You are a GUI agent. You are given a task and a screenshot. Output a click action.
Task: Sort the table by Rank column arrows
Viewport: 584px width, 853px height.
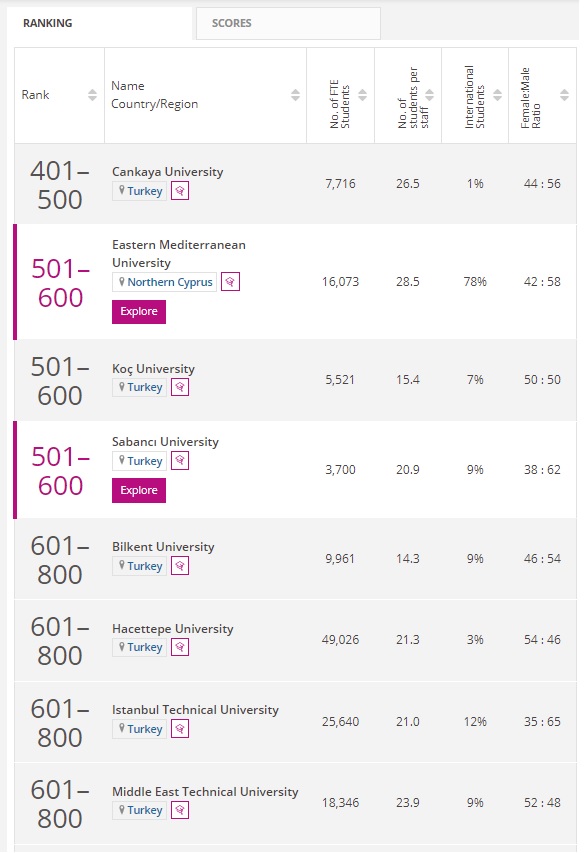(x=92, y=95)
